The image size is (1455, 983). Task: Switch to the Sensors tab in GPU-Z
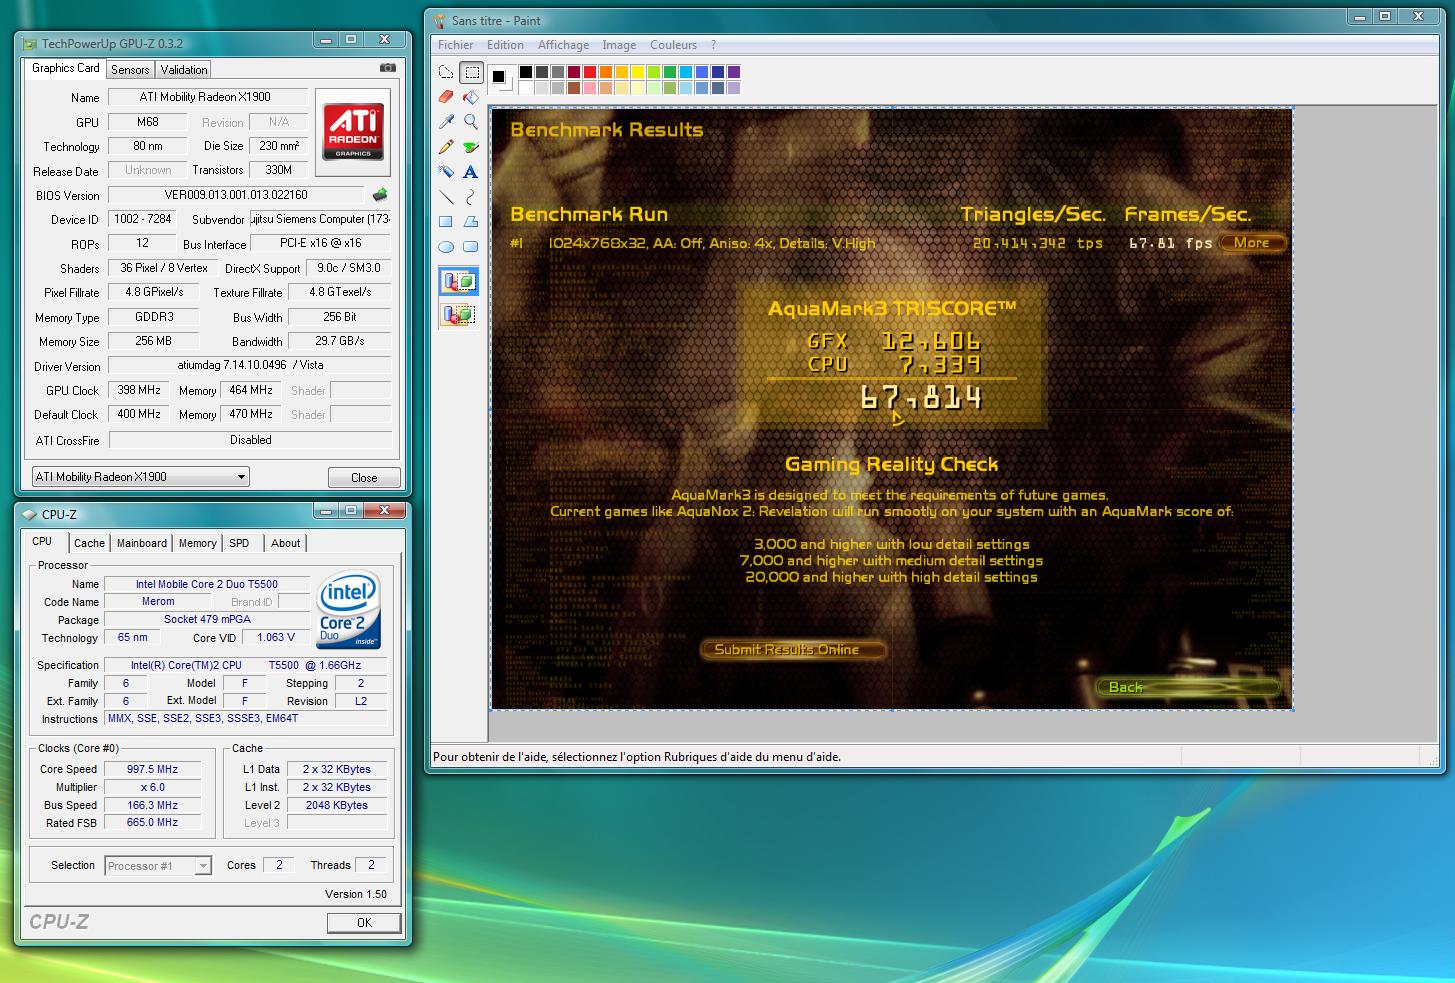(130, 69)
